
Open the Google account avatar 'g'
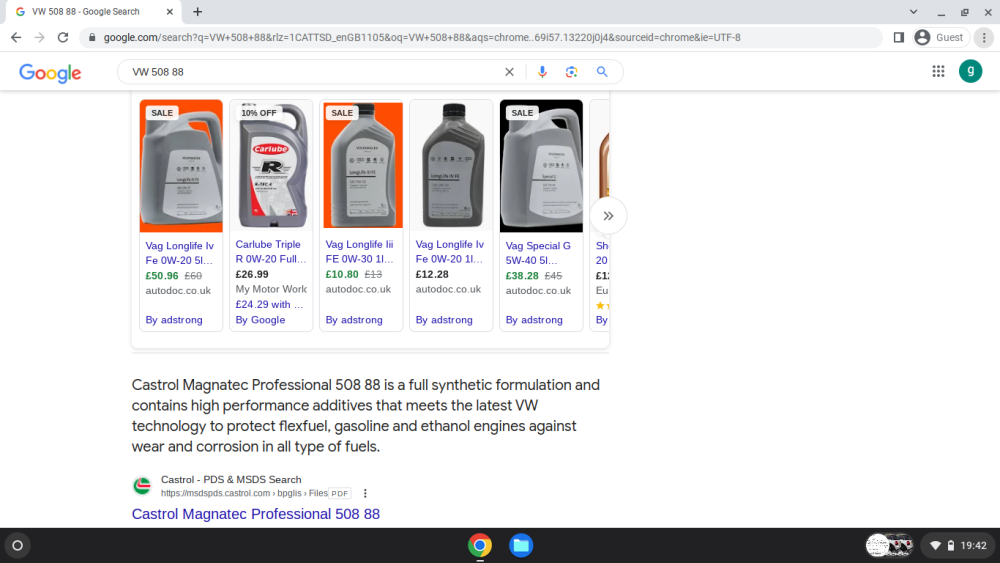tap(971, 71)
